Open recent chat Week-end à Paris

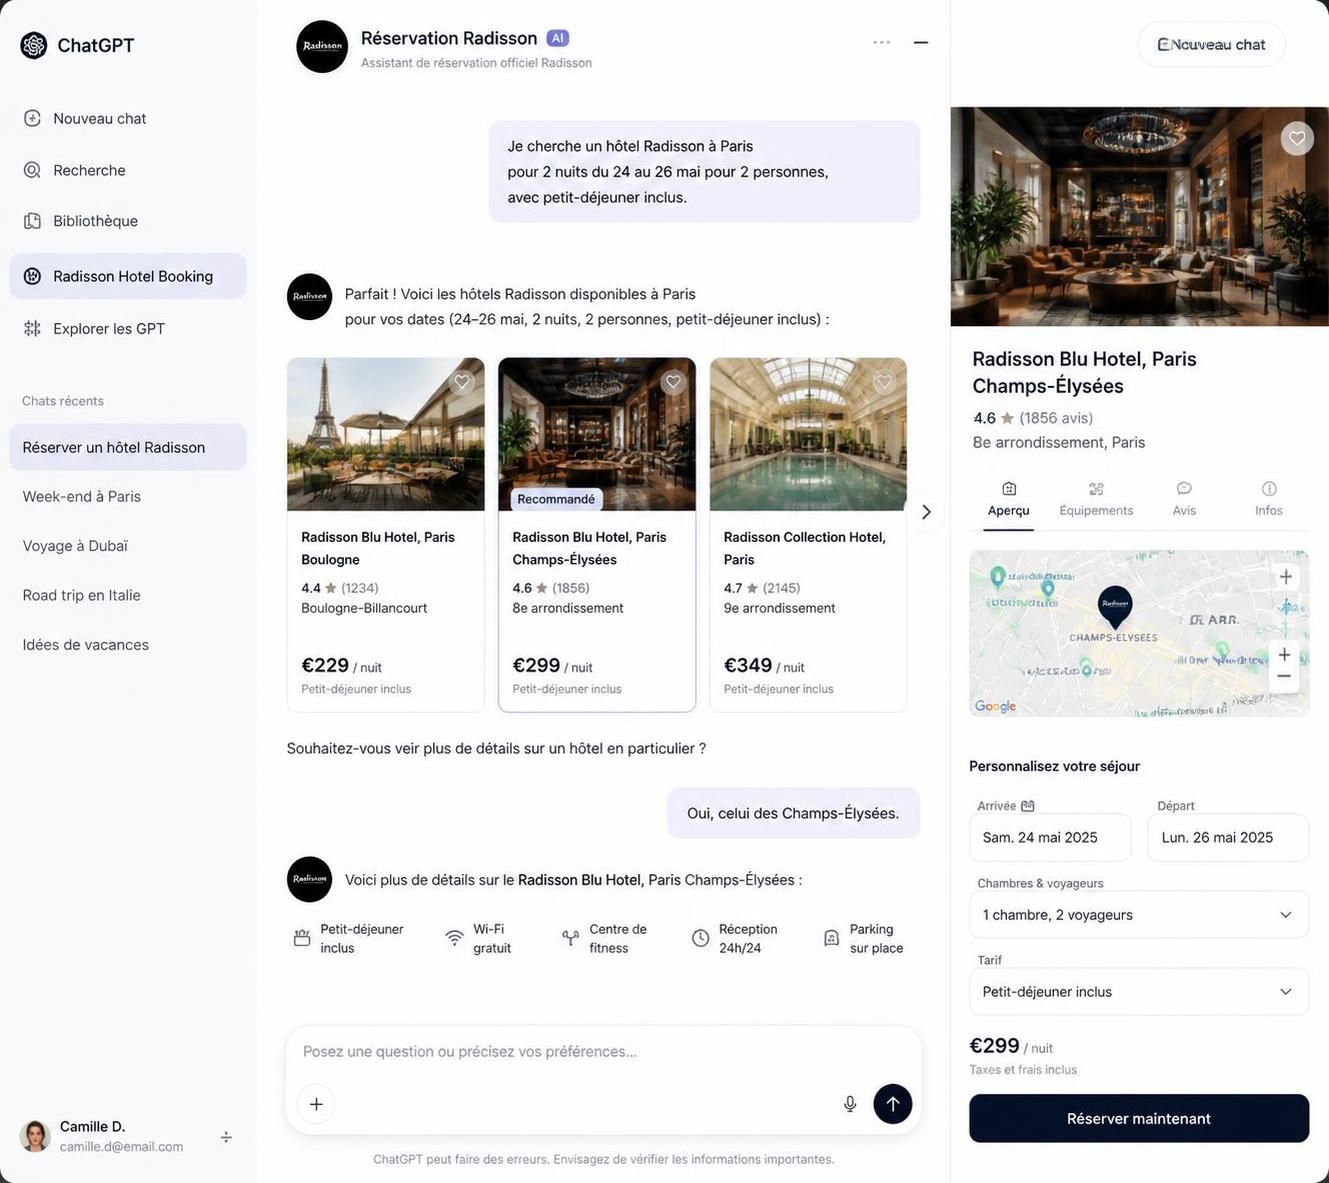[128, 496]
